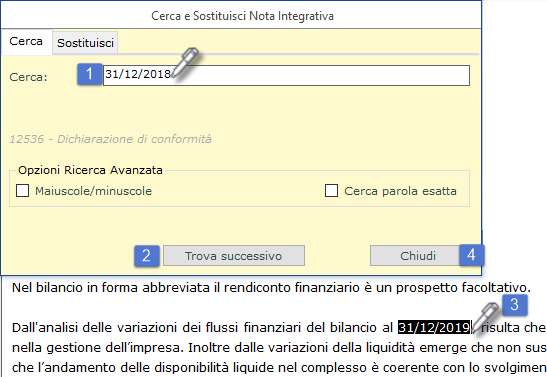Click the blue number 4 badge
547x377 pixels.
471,255
